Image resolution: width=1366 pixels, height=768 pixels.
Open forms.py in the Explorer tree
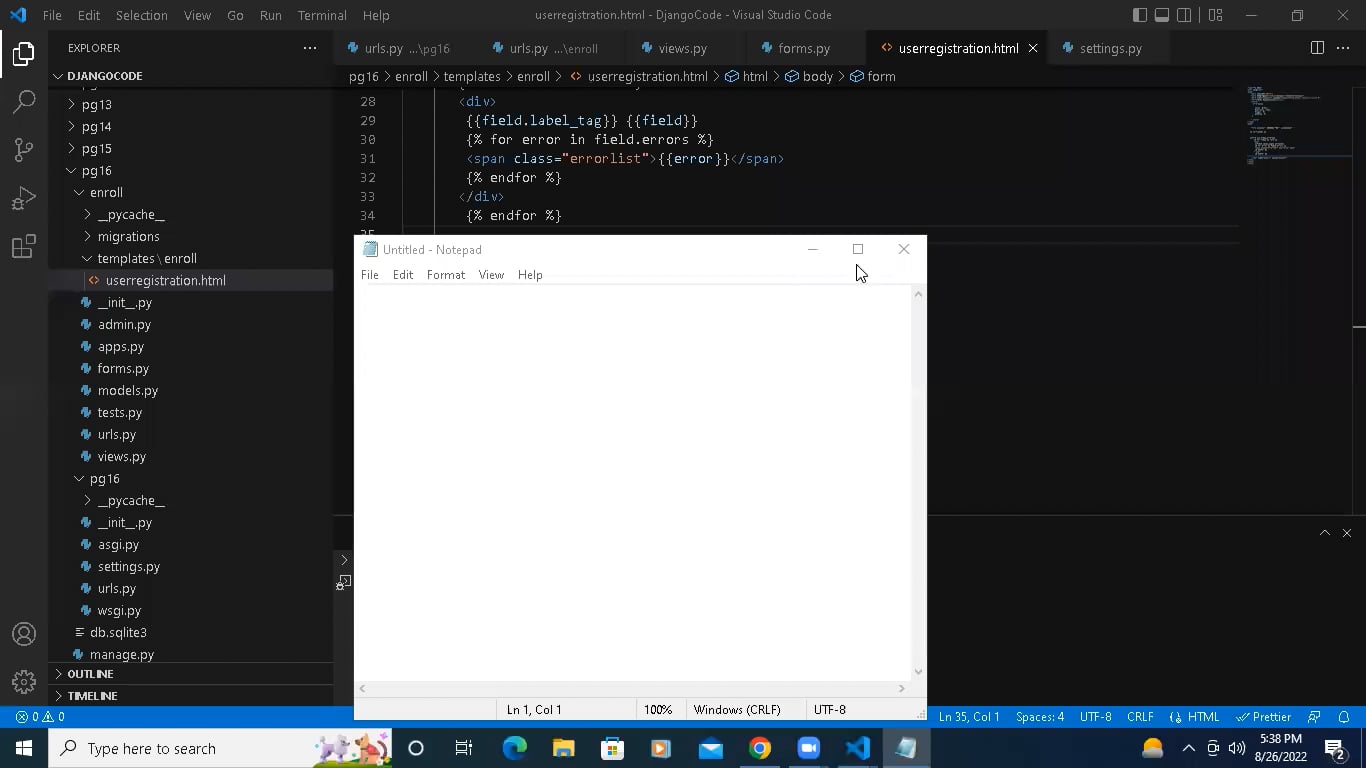click(123, 368)
